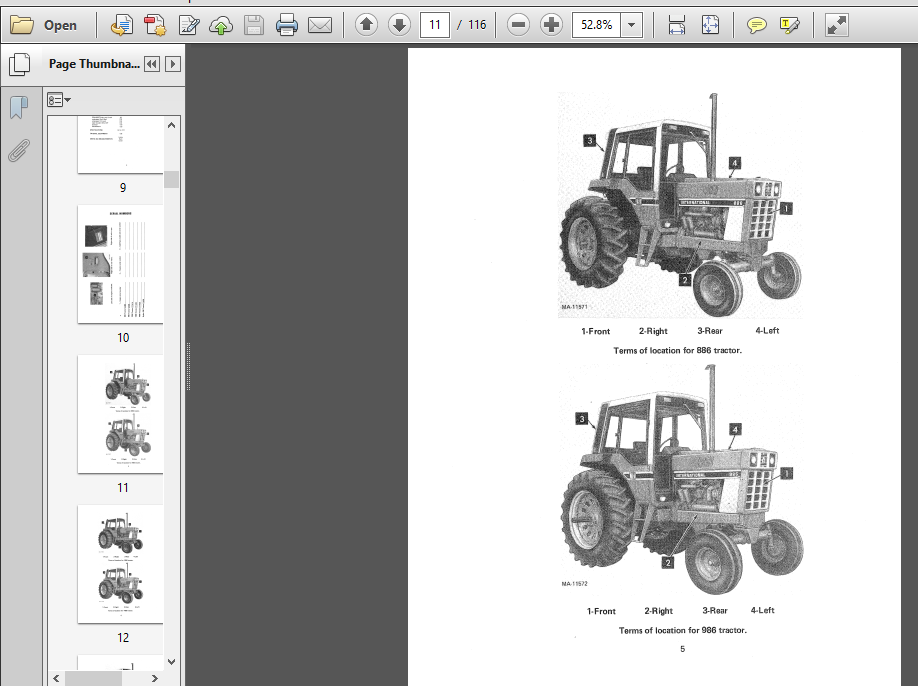Image resolution: width=918 pixels, height=686 pixels.
Task: Click figure code MA-11572 text
Action: [574, 584]
